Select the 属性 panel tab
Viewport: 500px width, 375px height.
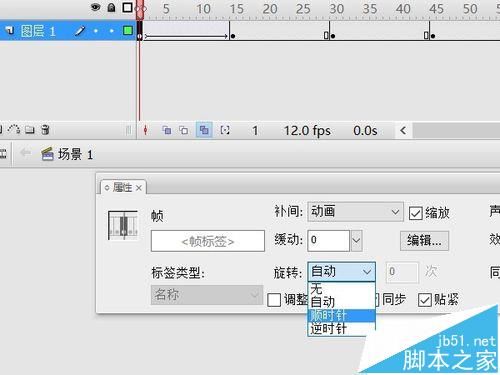tap(122, 188)
